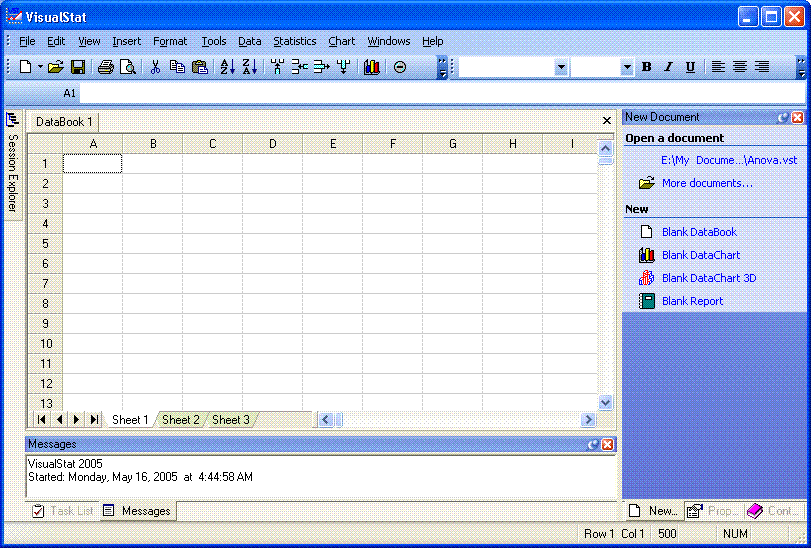Click the stack columns toolbar icon
Viewport: 811px width, 548px height.
299,67
